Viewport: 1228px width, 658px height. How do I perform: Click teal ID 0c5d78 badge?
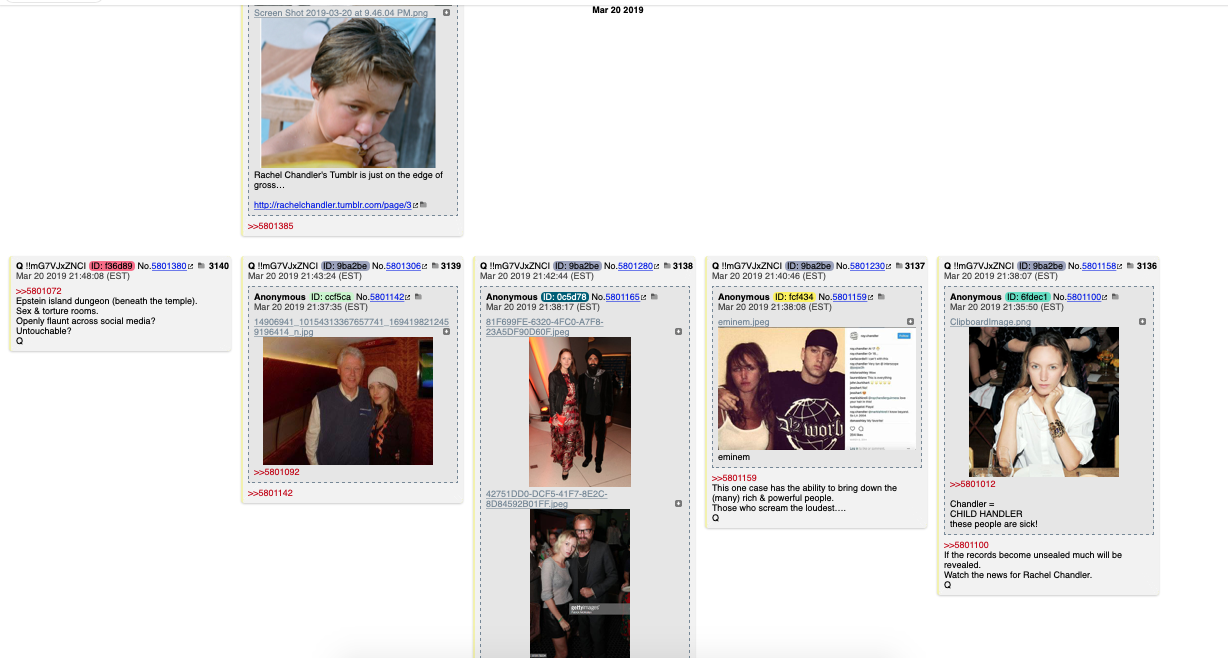point(565,297)
